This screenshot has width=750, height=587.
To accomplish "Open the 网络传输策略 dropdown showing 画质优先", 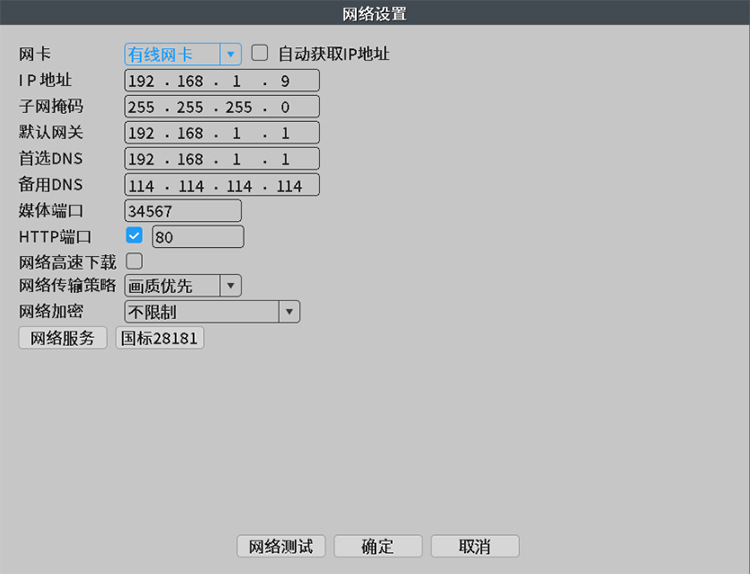I will click(183, 286).
